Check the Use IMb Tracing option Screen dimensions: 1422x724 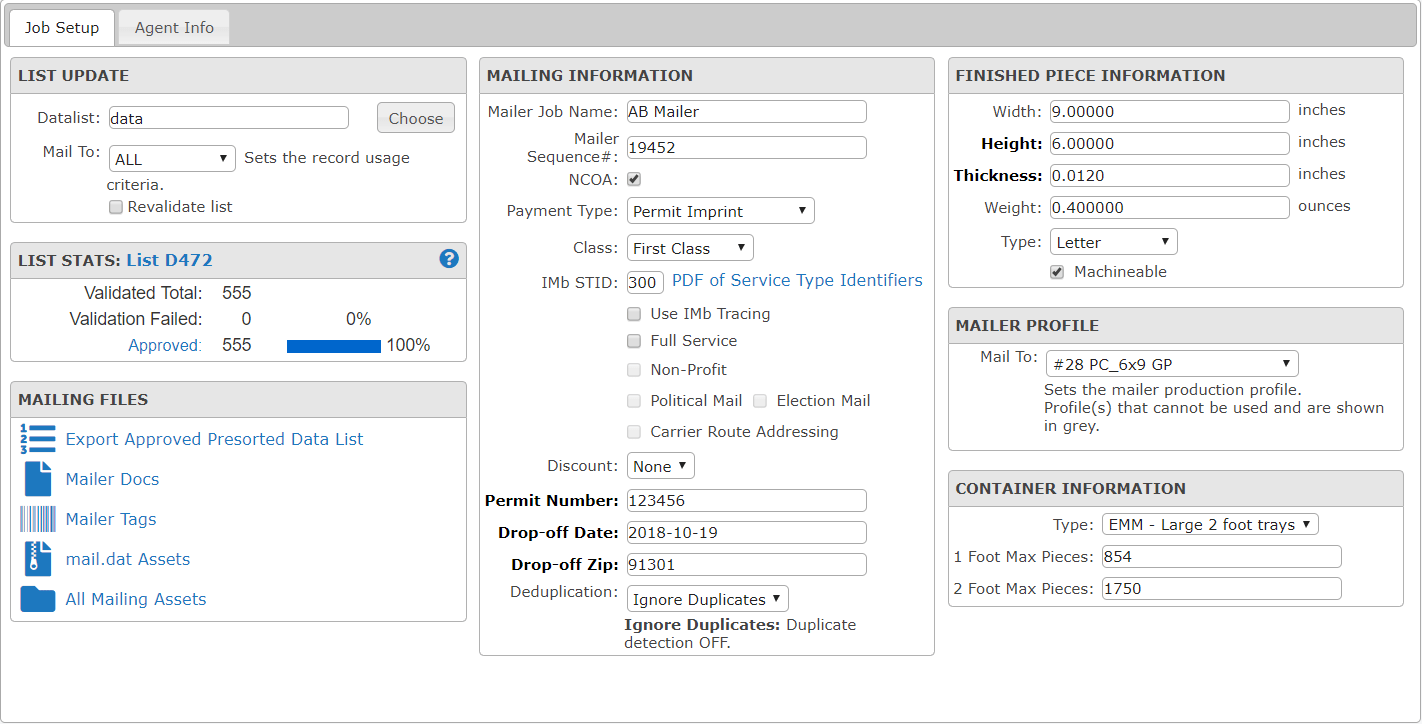click(634, 314)
